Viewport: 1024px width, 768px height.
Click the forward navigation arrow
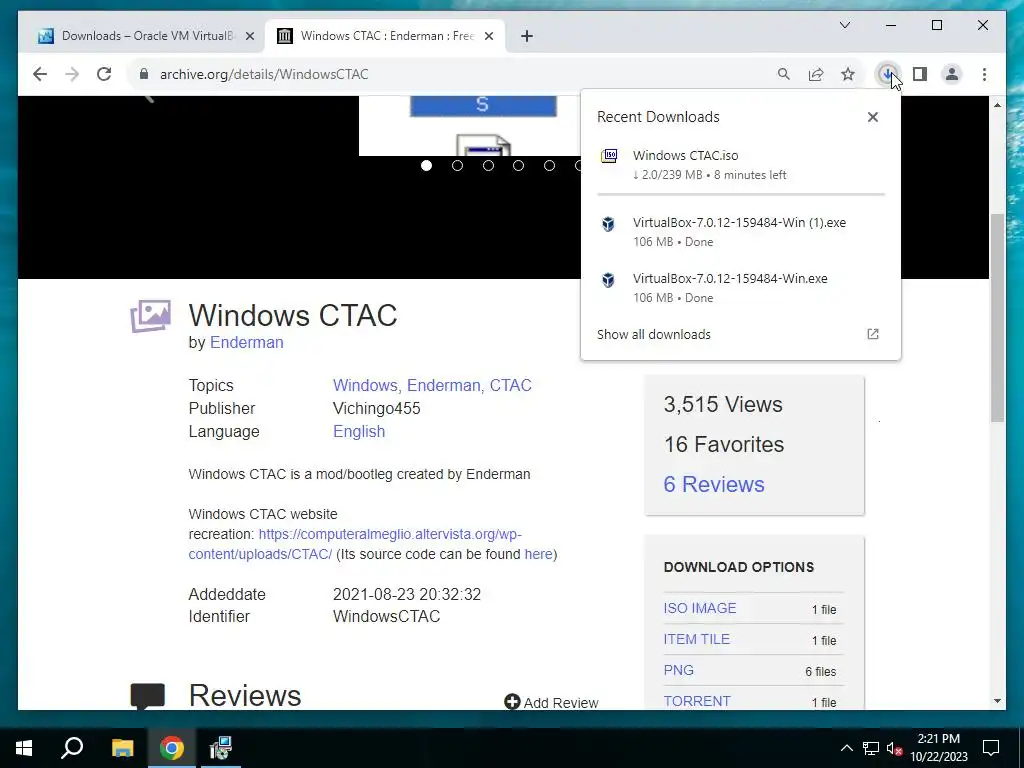click(x=72, y=74)
